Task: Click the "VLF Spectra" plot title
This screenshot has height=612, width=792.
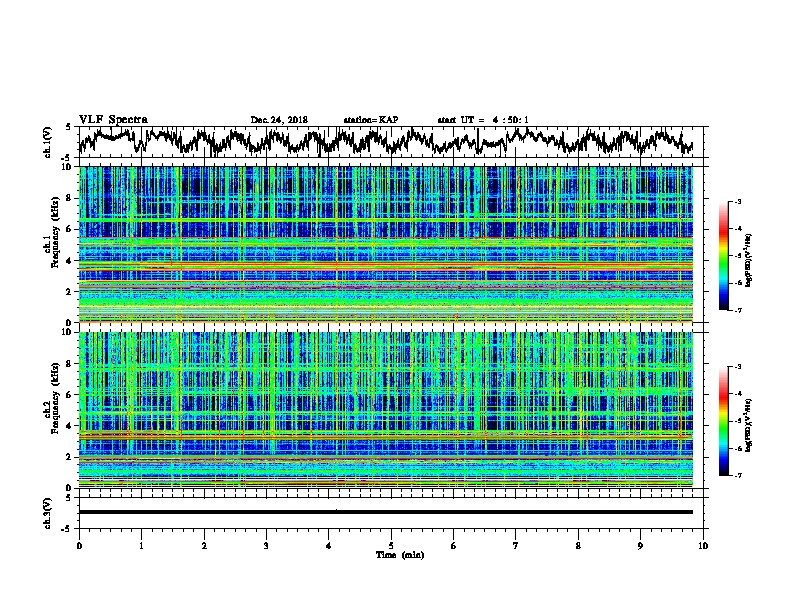Action: click(x=113, y=120)
